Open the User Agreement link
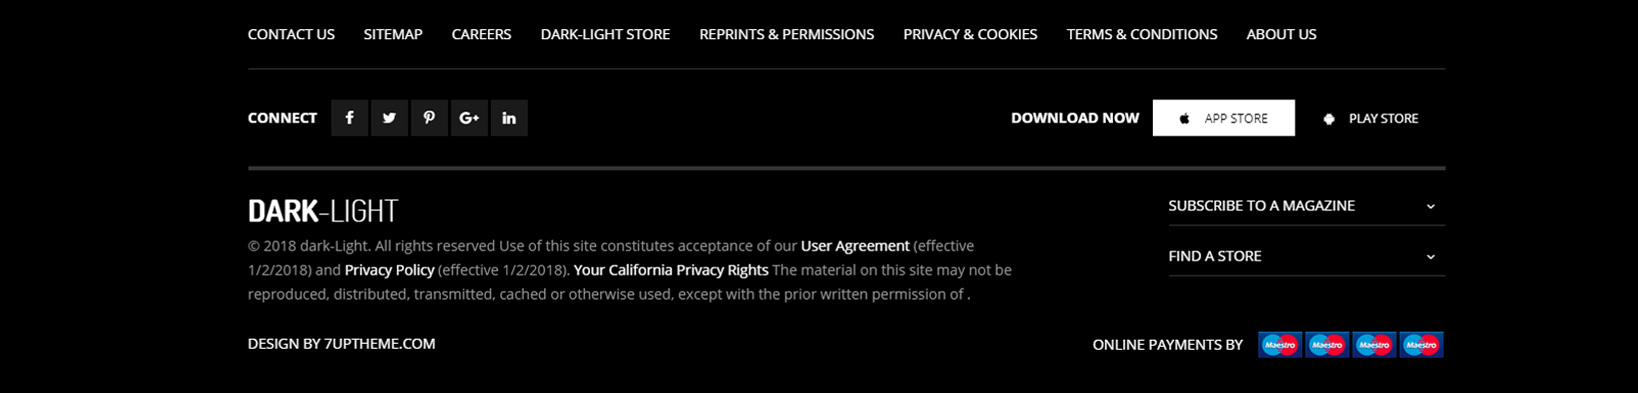Screen dimensions: 1638x393 (855, 246)
